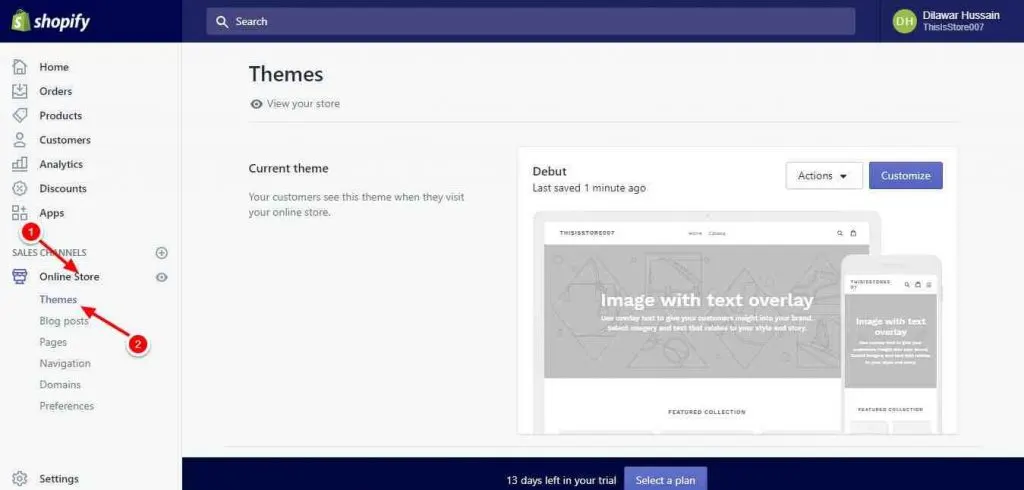
Task: Click the Customize button
Action: coord(906,176)
